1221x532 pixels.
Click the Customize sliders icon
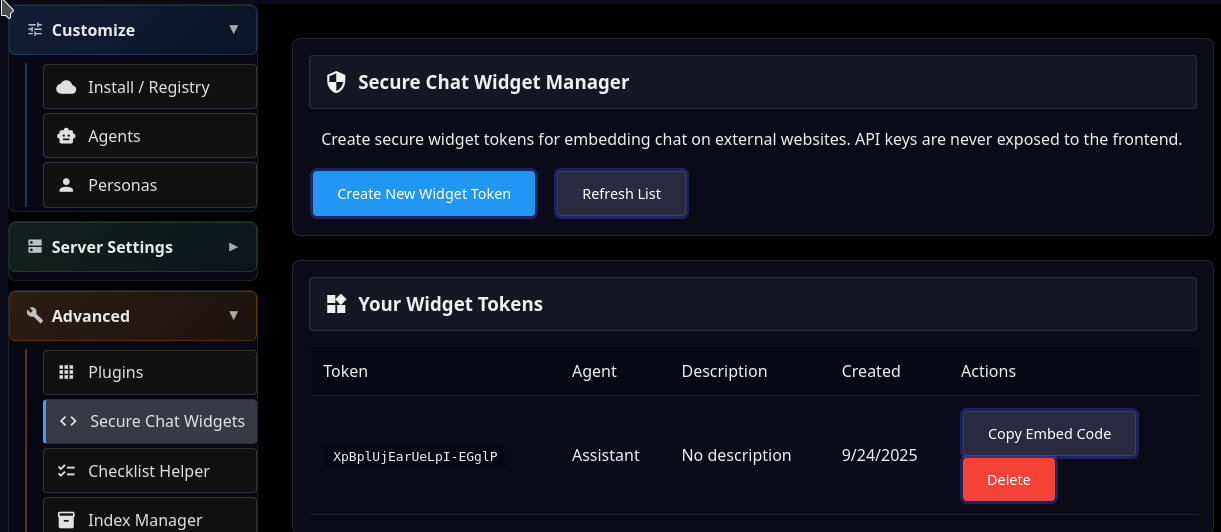[x=35, y=30]
